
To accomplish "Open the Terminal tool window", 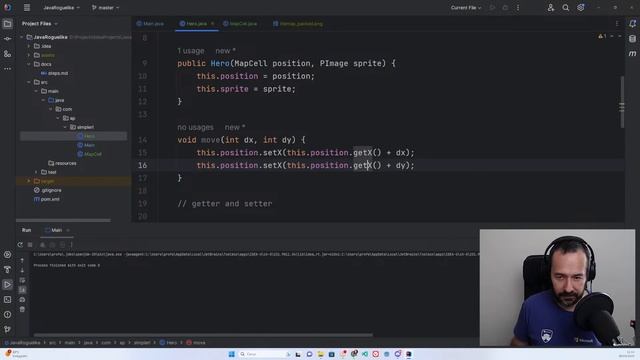I will coord(7,300).
